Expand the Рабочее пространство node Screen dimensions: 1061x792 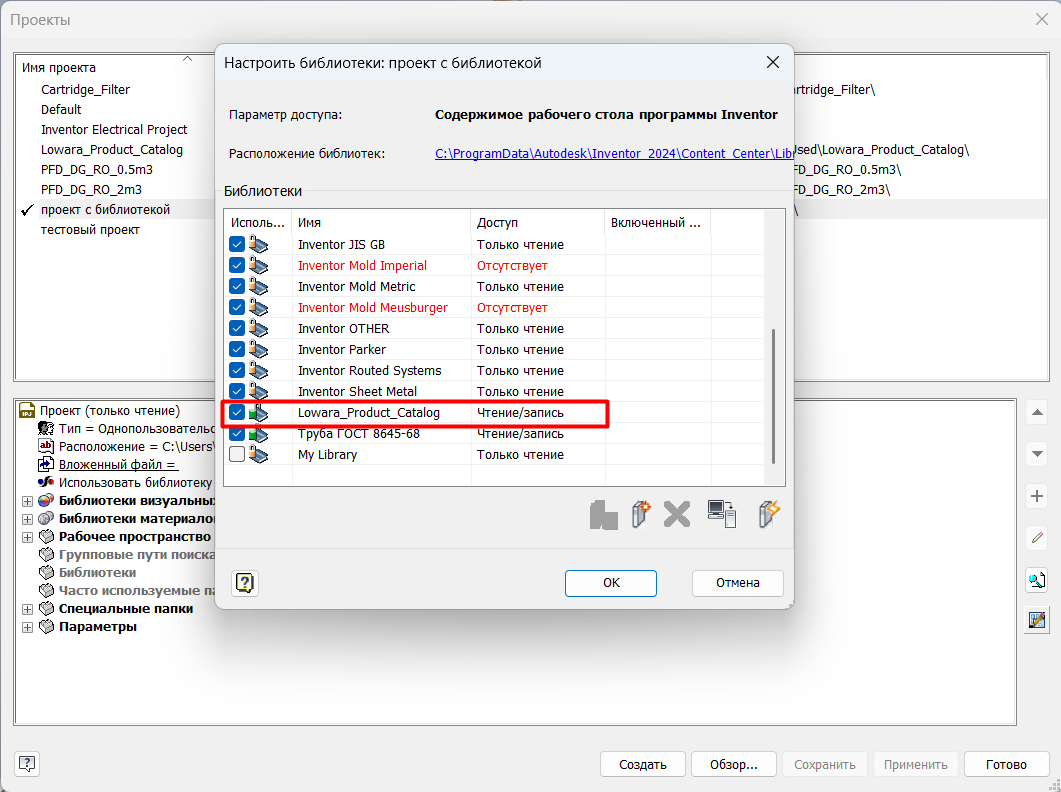[28, 537]
